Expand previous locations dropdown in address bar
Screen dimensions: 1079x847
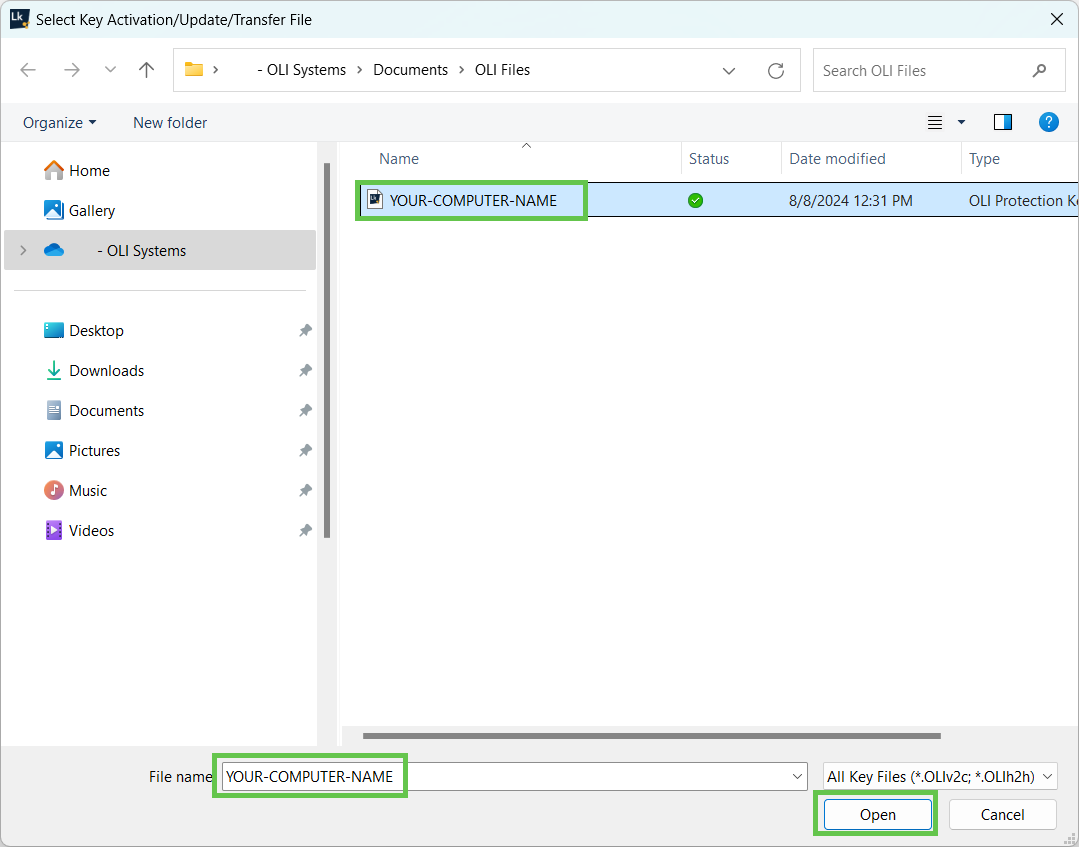click(729, 70)
